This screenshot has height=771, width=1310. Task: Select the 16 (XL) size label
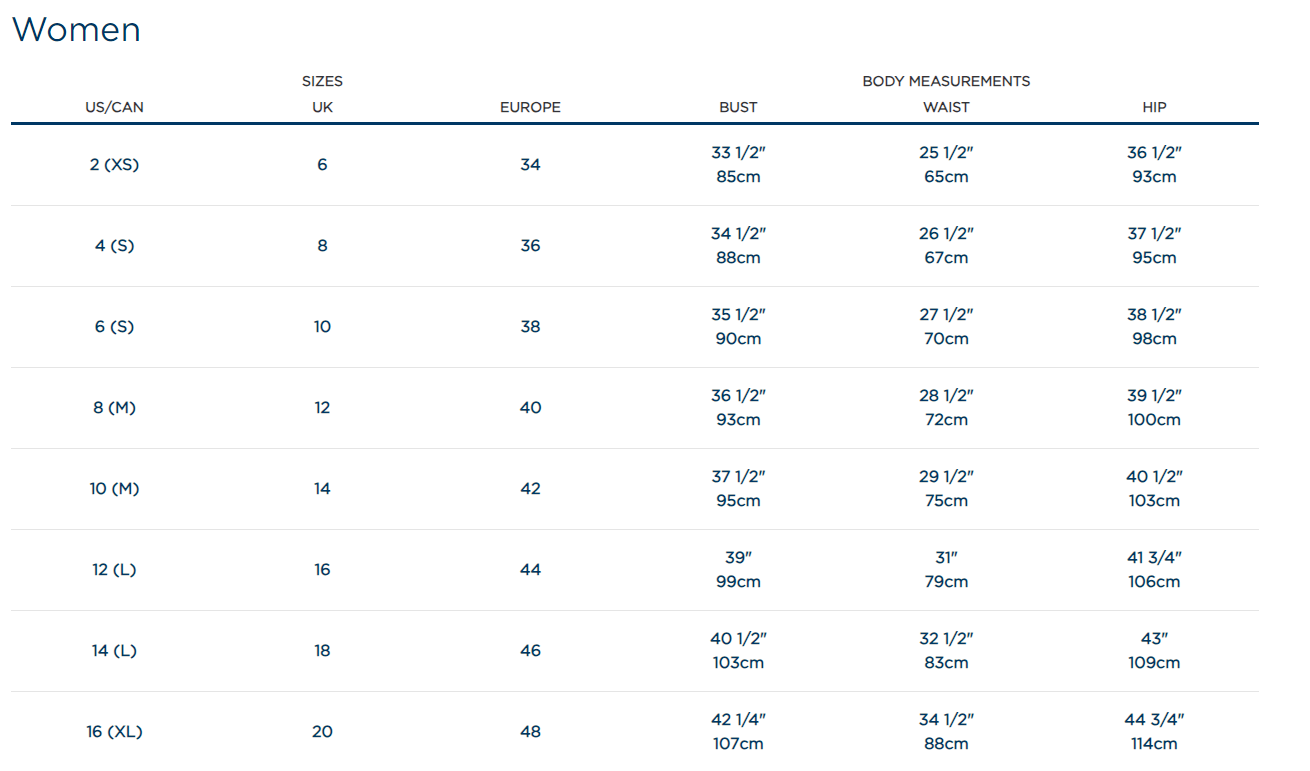coord(114,732)
